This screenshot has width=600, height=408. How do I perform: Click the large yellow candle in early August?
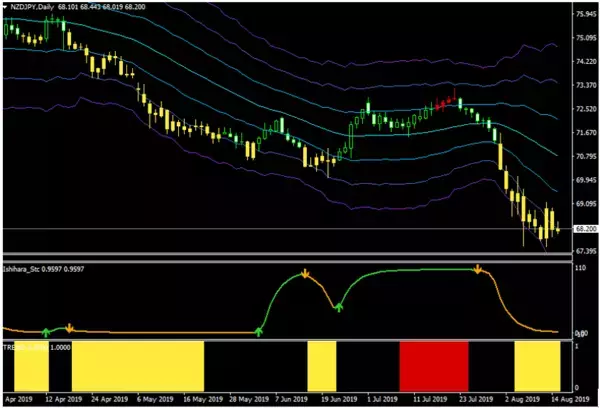tap(502, 157)
